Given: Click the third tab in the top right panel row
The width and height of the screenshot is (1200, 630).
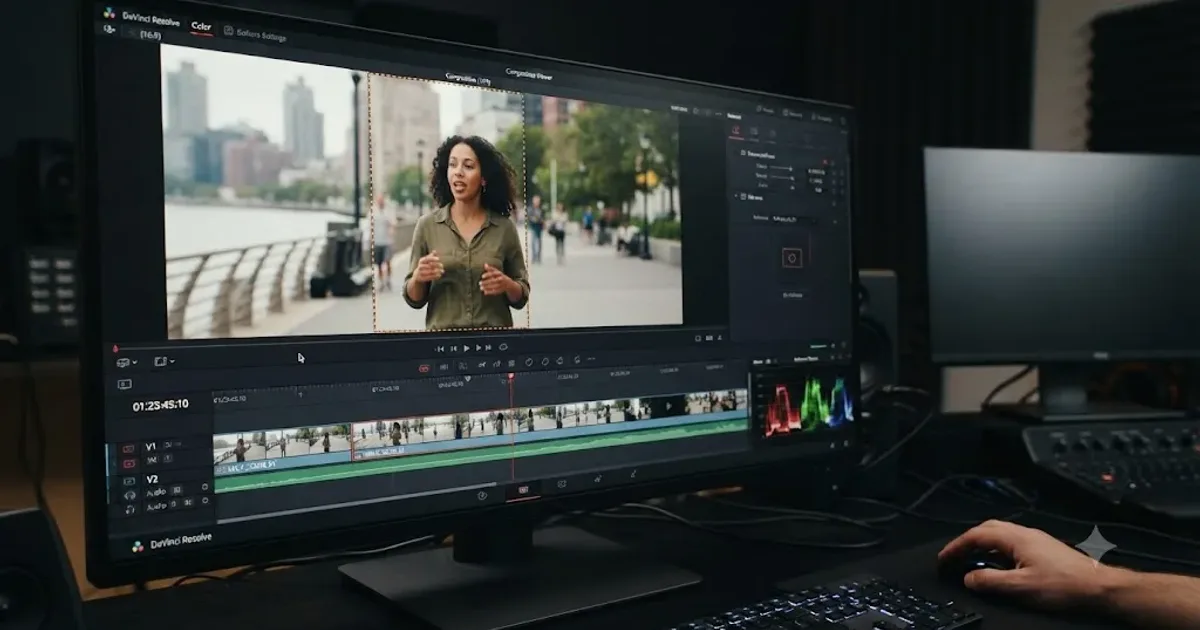Looking at the screenshot, I should pyautogui.click(x=822, y=118).
